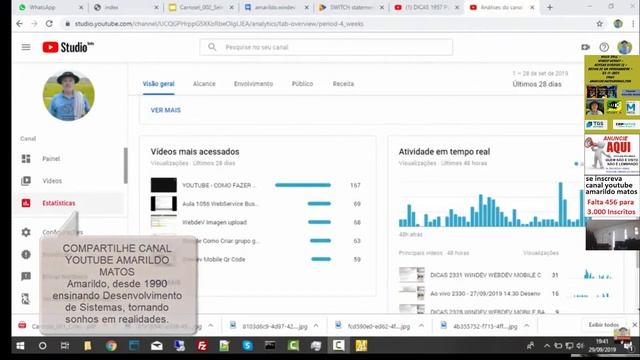
Task: Open the Envolvimento tab
Action: pos(253,84)
